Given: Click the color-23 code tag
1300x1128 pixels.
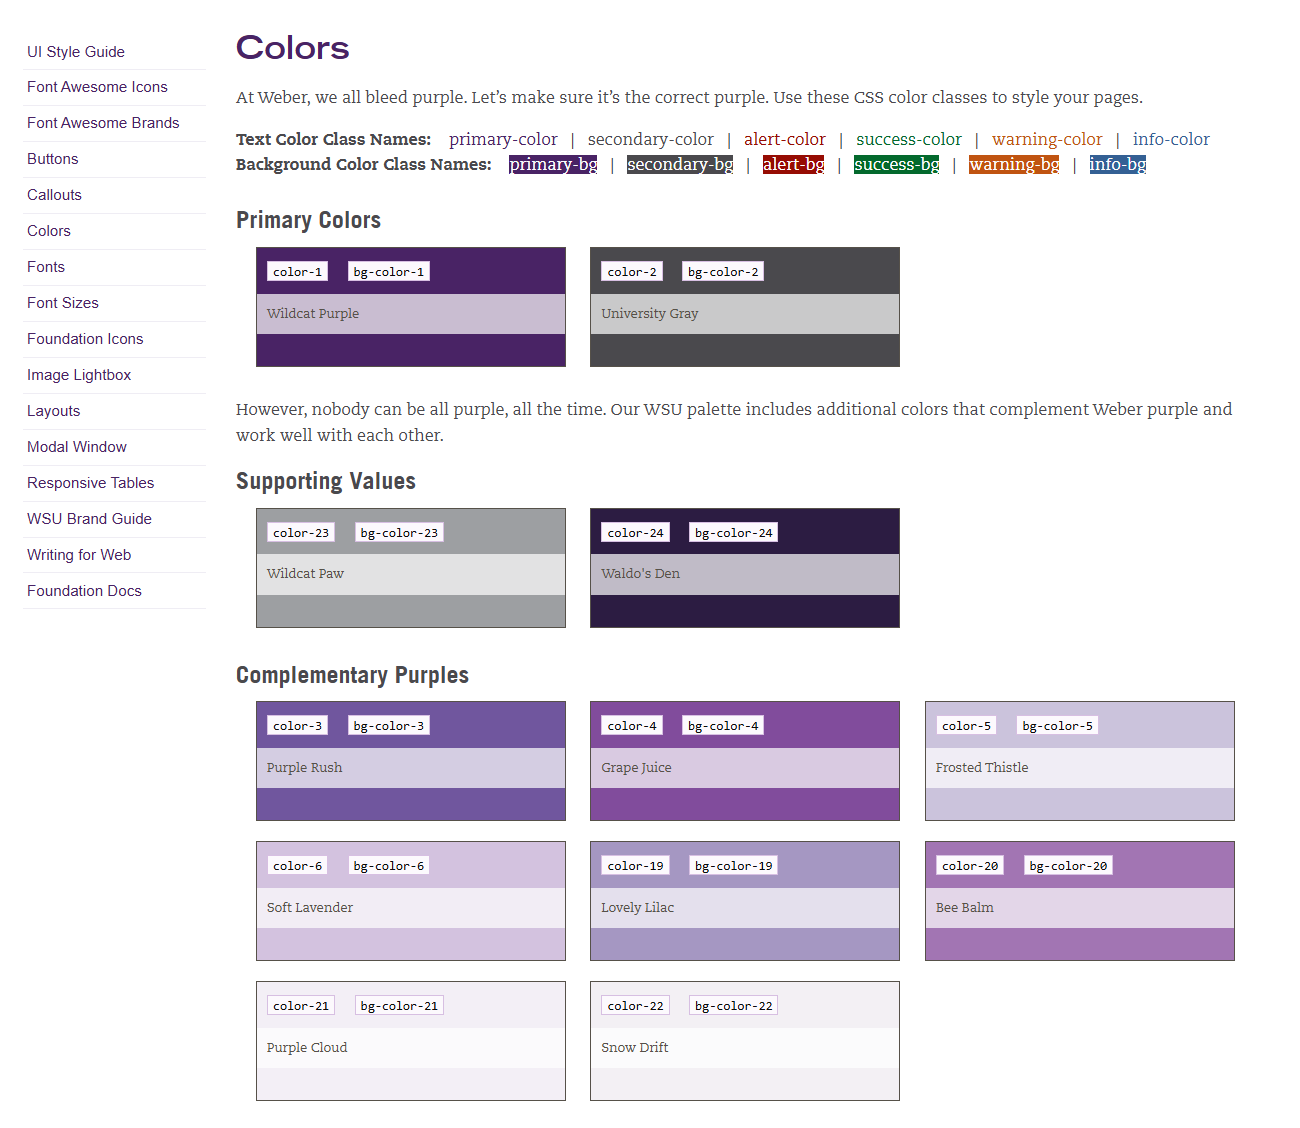Looking at the screenshot, I should [301, 532].
